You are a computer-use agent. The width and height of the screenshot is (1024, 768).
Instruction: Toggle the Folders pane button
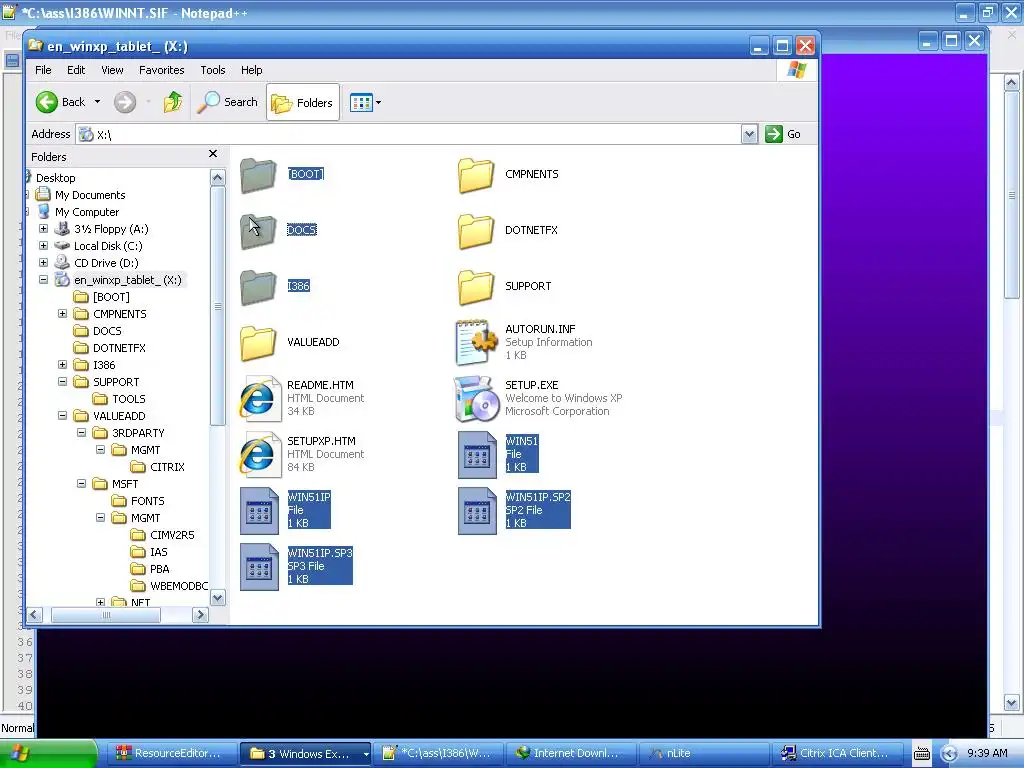click(303, 103)
